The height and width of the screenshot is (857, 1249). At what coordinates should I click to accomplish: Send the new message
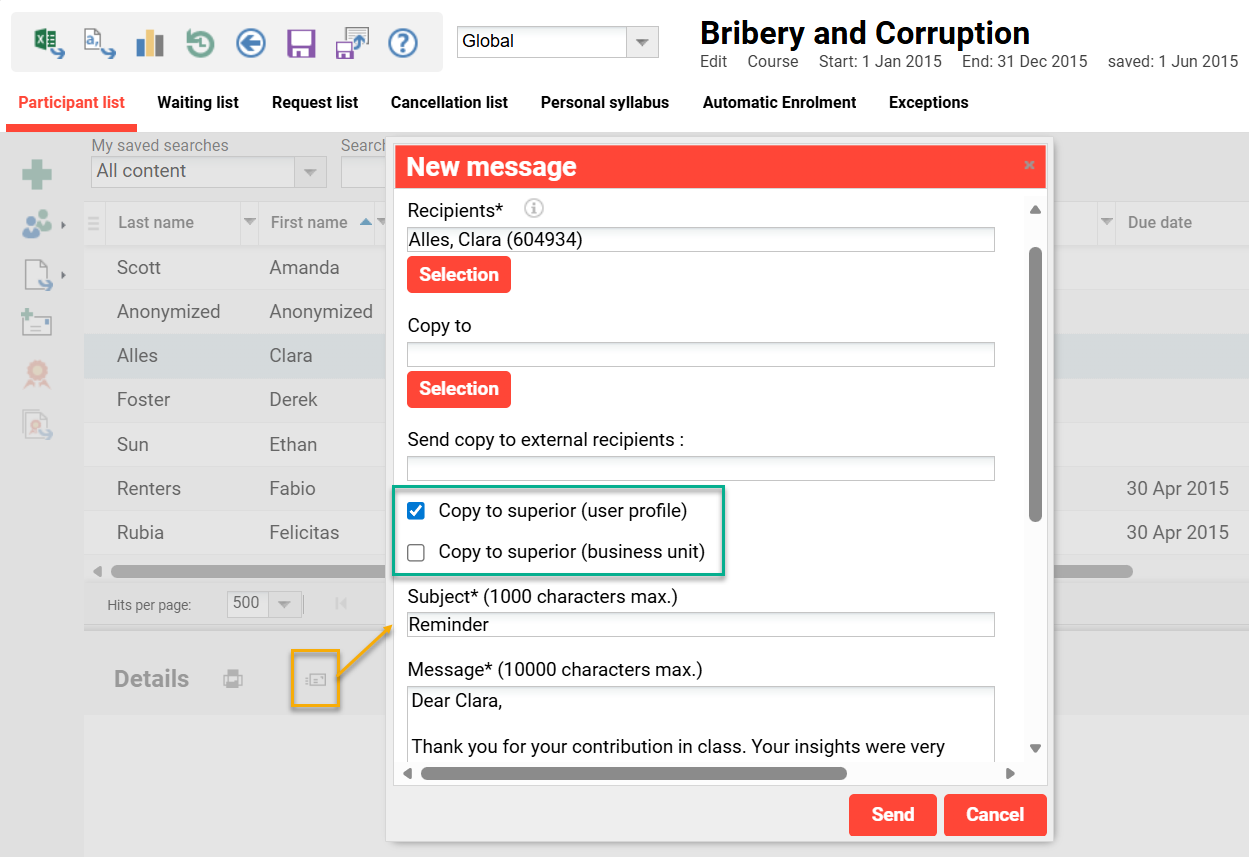(x=892, y=814)
